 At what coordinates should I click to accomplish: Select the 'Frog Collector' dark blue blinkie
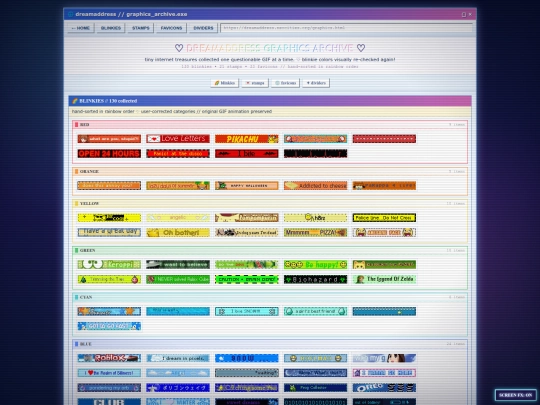(315, 388)
